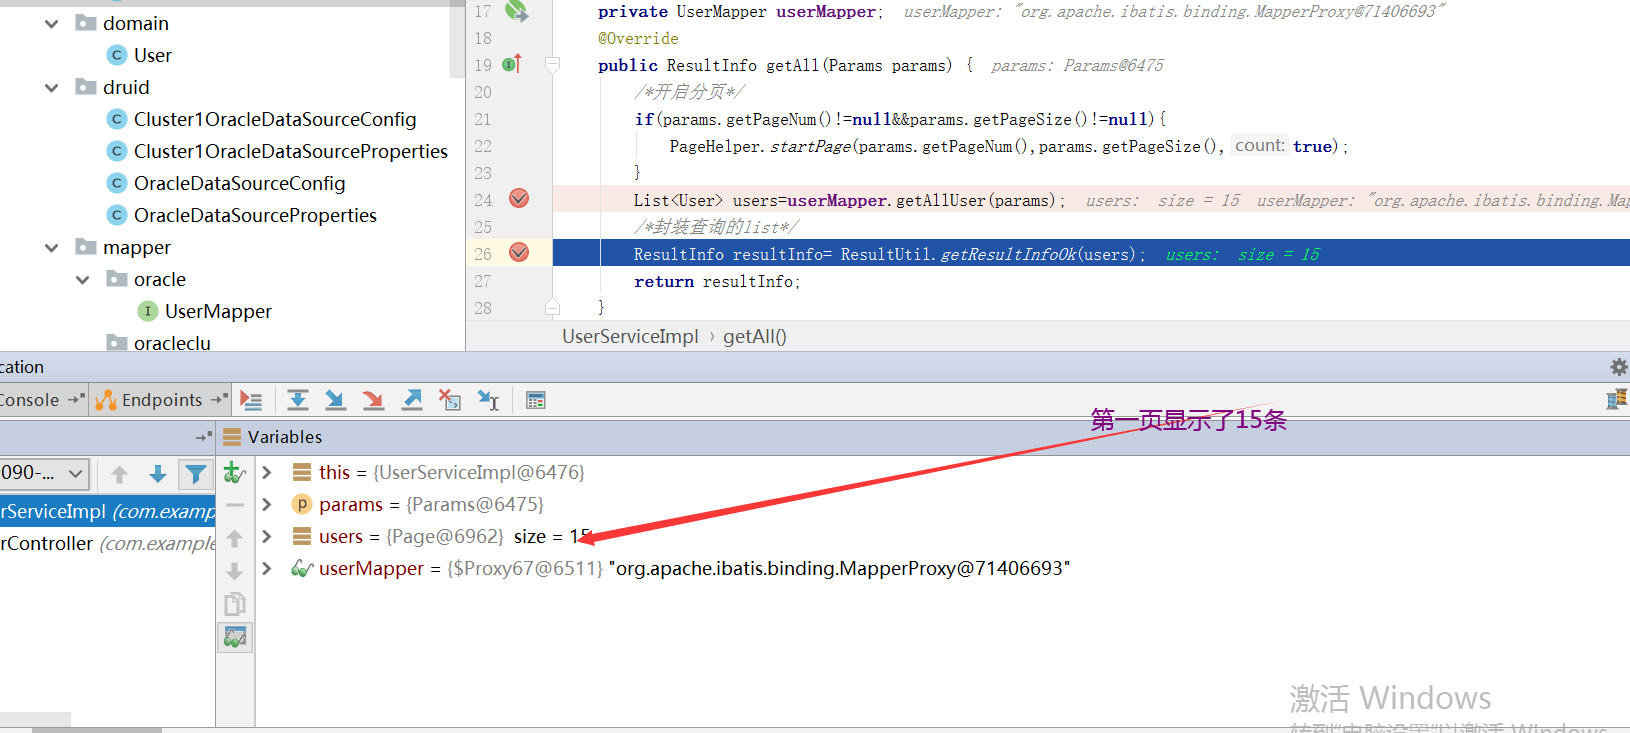Open debugger settings gear icon
The width and height of the screenshot is (1630, 733).
(x=1619, y=367)
